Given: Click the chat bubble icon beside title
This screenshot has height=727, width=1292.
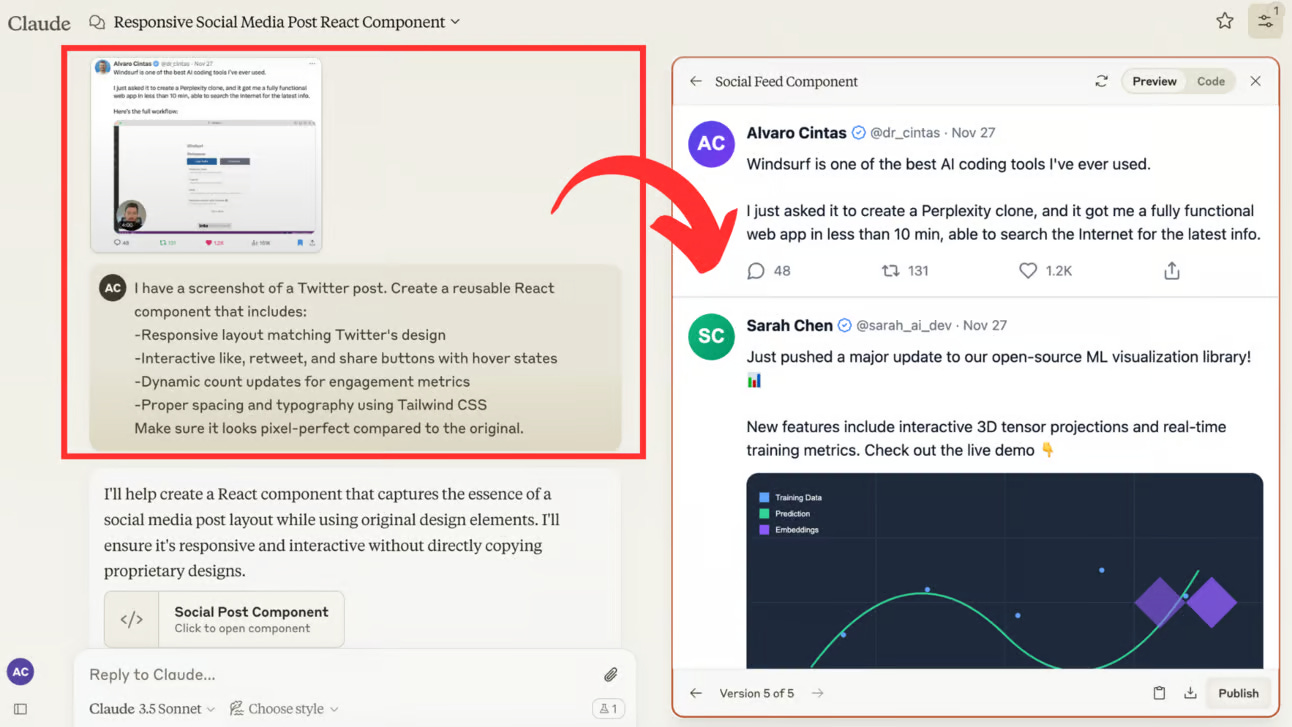Looking at the screenshot, I should coord(97,22).
